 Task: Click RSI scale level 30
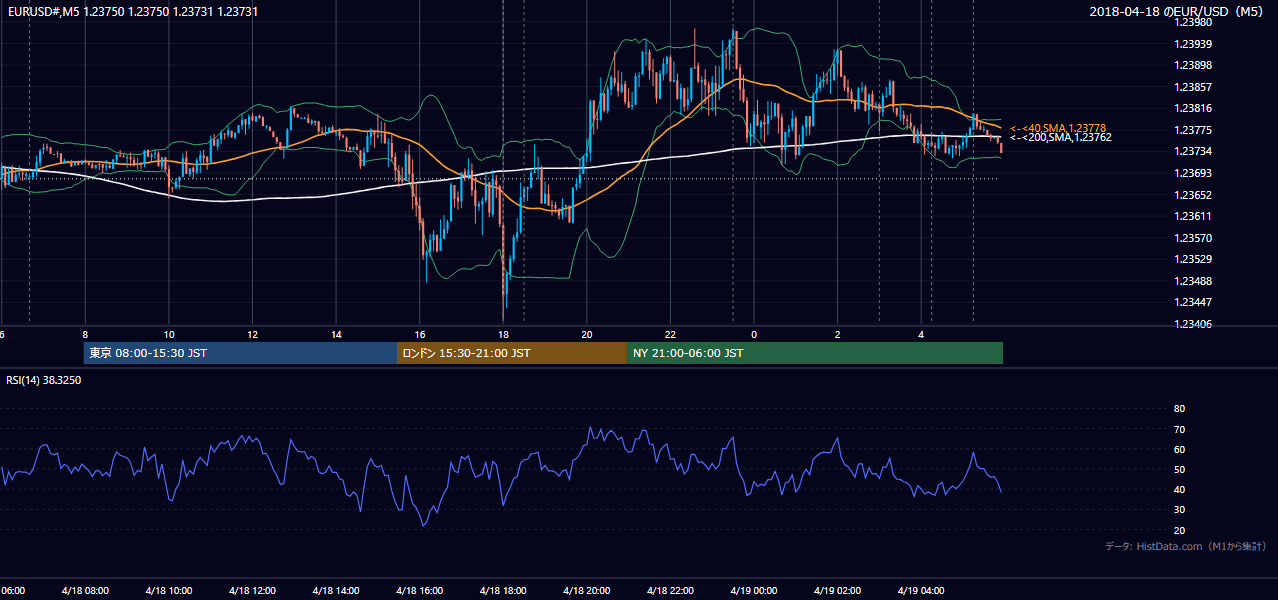(x=1179, y=510)
